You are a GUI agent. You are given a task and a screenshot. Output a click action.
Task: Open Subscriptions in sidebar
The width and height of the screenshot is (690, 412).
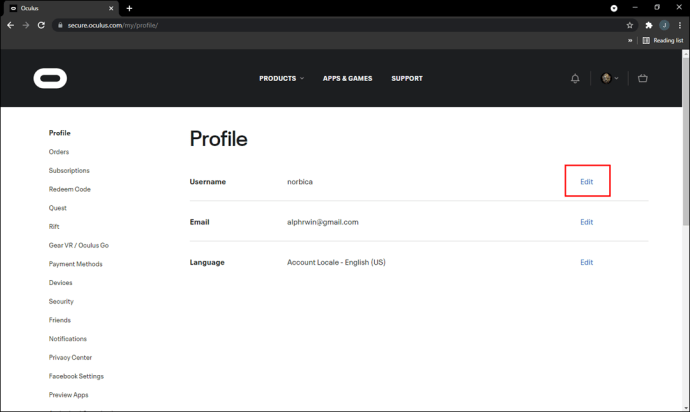click(69, 170)
